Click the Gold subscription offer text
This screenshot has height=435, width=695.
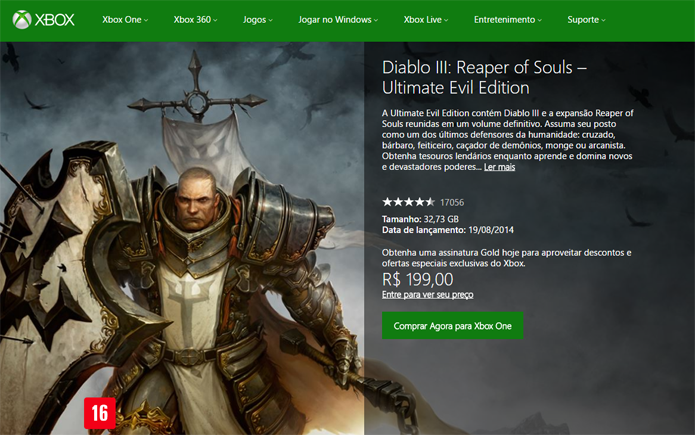point(507,258)
